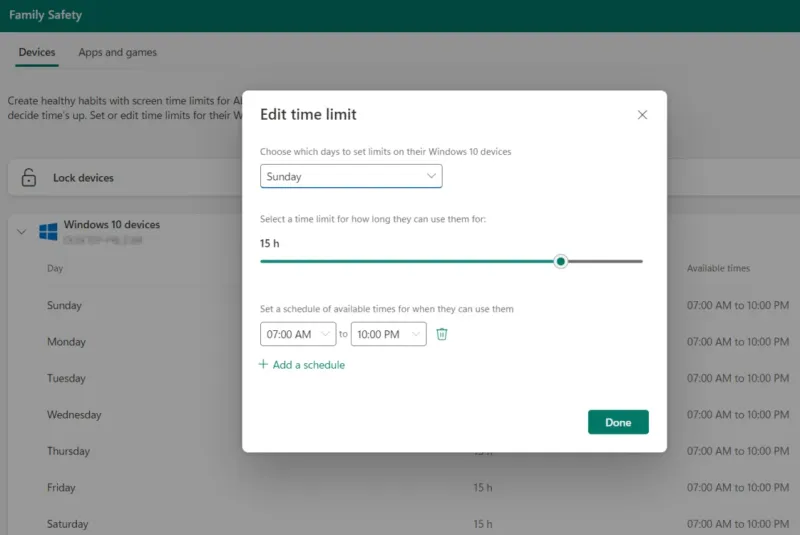Click the Saturday 15 h time limit value

pos(483,524)
